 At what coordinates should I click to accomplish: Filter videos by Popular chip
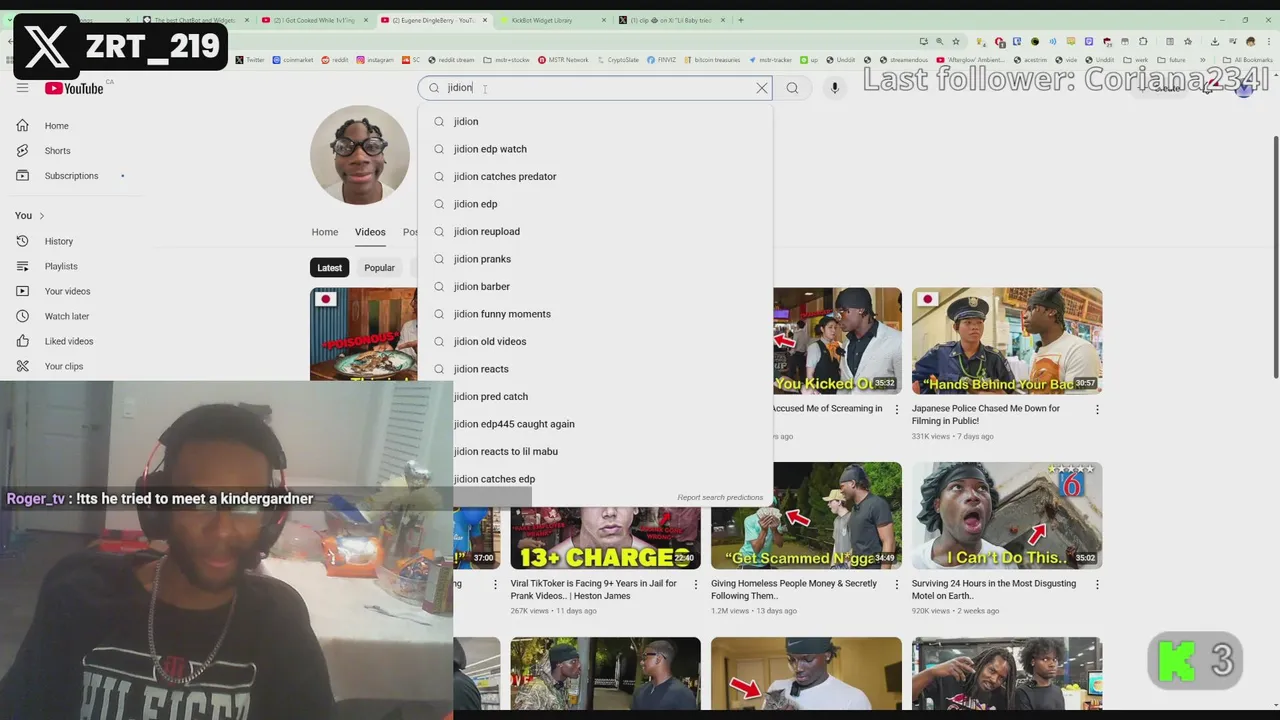tap(379, 268)
